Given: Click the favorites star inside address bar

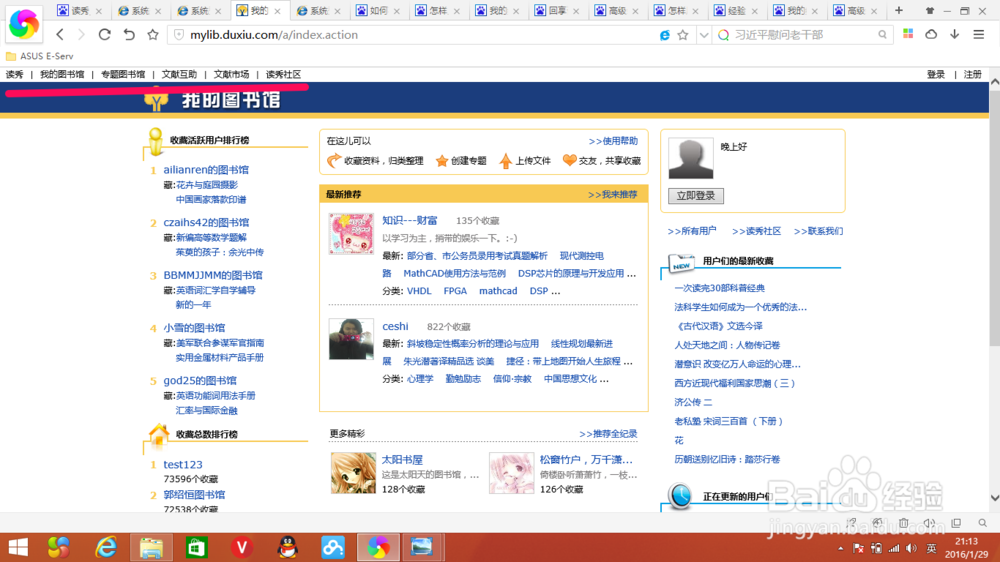Looking at the screenshot, I should click(683, 35).
